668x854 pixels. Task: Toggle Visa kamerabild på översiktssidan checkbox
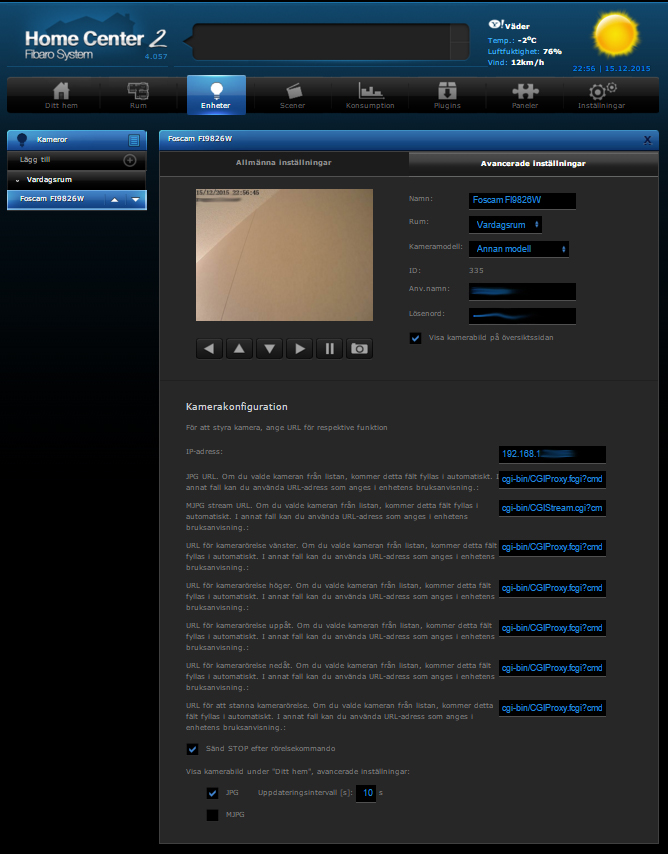(x=416, y=338)
